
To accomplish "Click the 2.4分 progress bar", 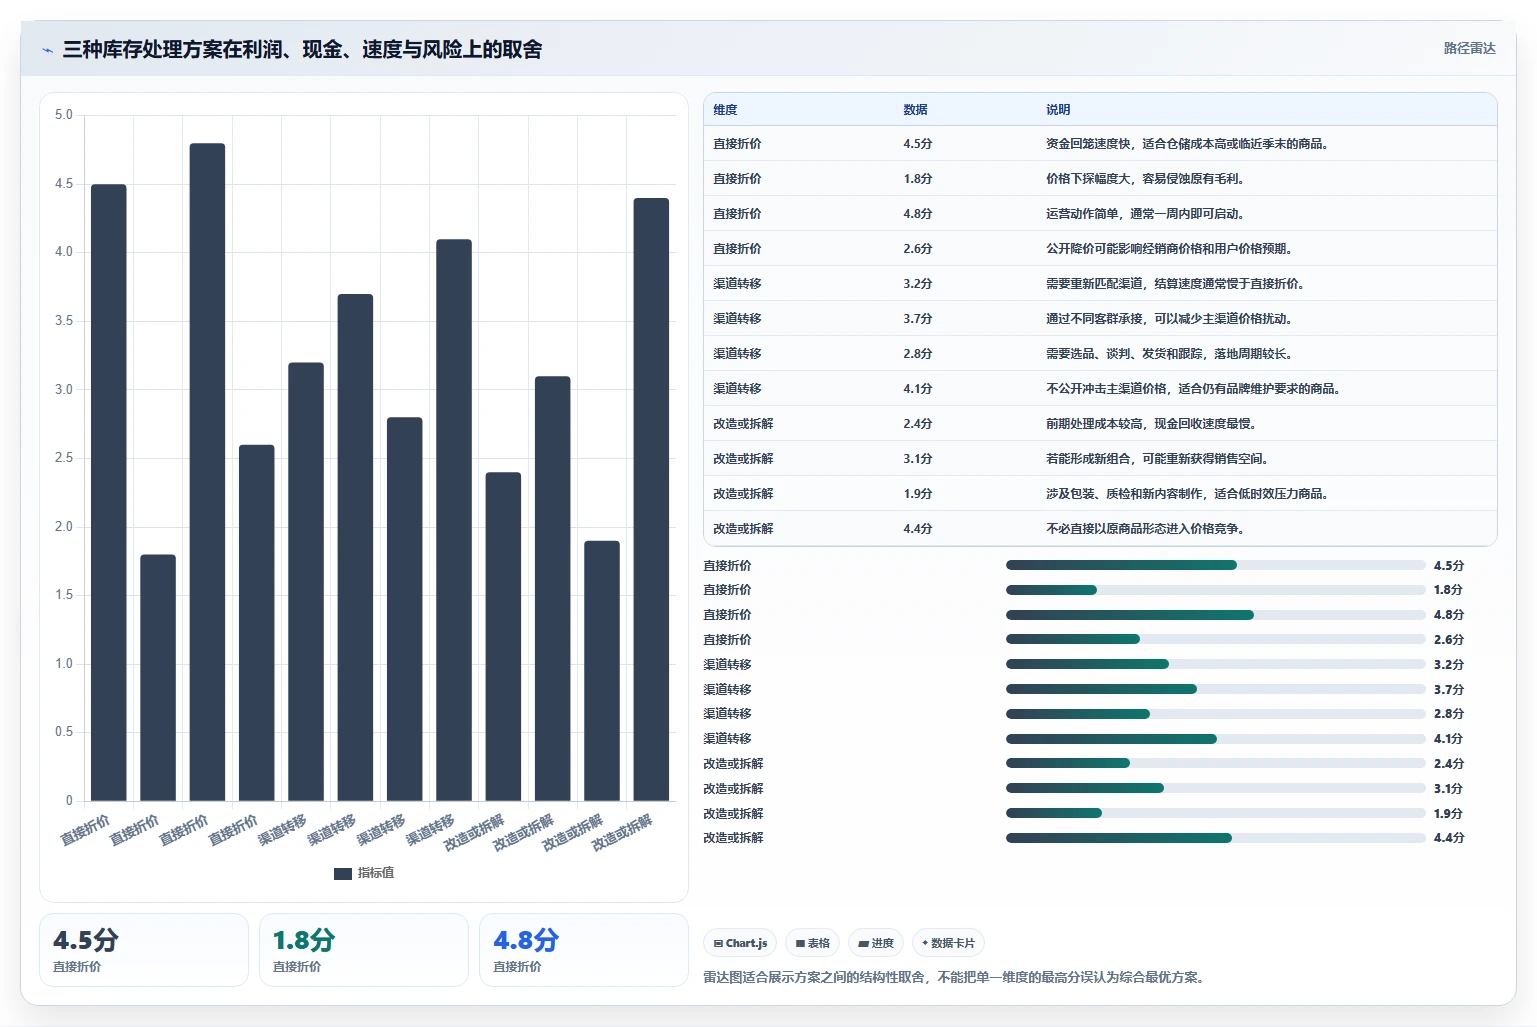I will [x=1215, y=763].
